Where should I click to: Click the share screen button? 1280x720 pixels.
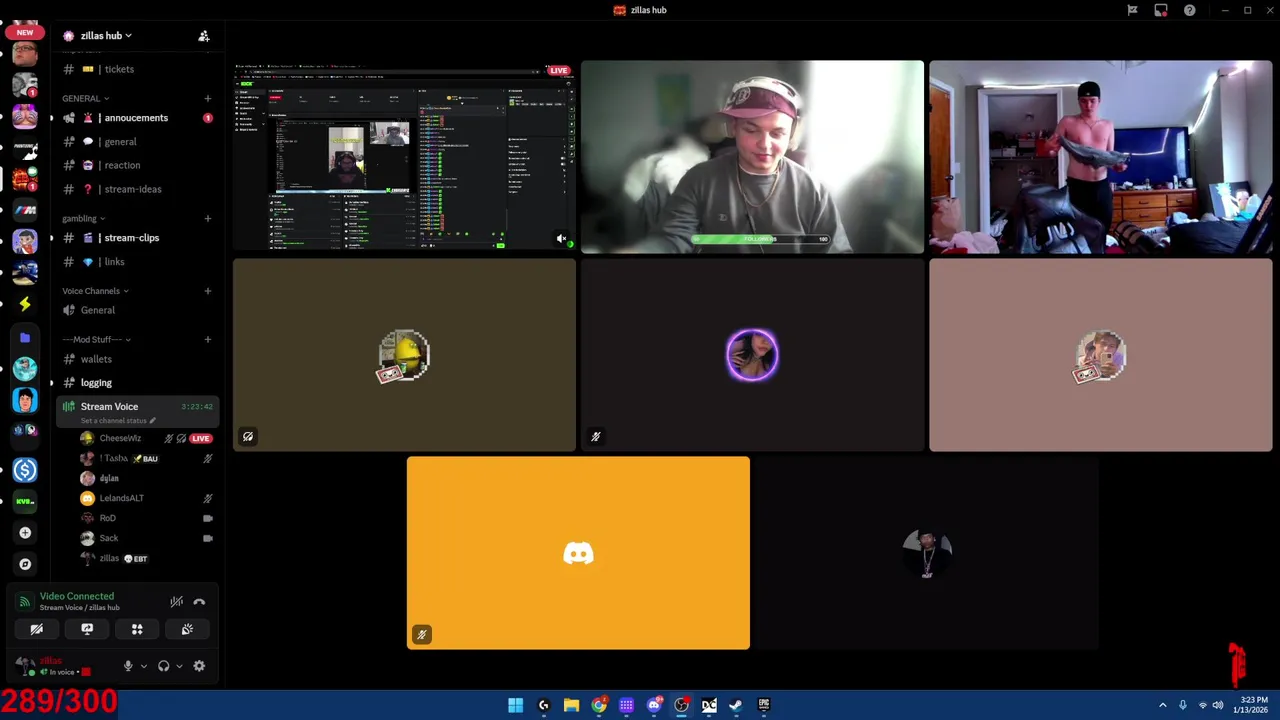click(87, 629)
